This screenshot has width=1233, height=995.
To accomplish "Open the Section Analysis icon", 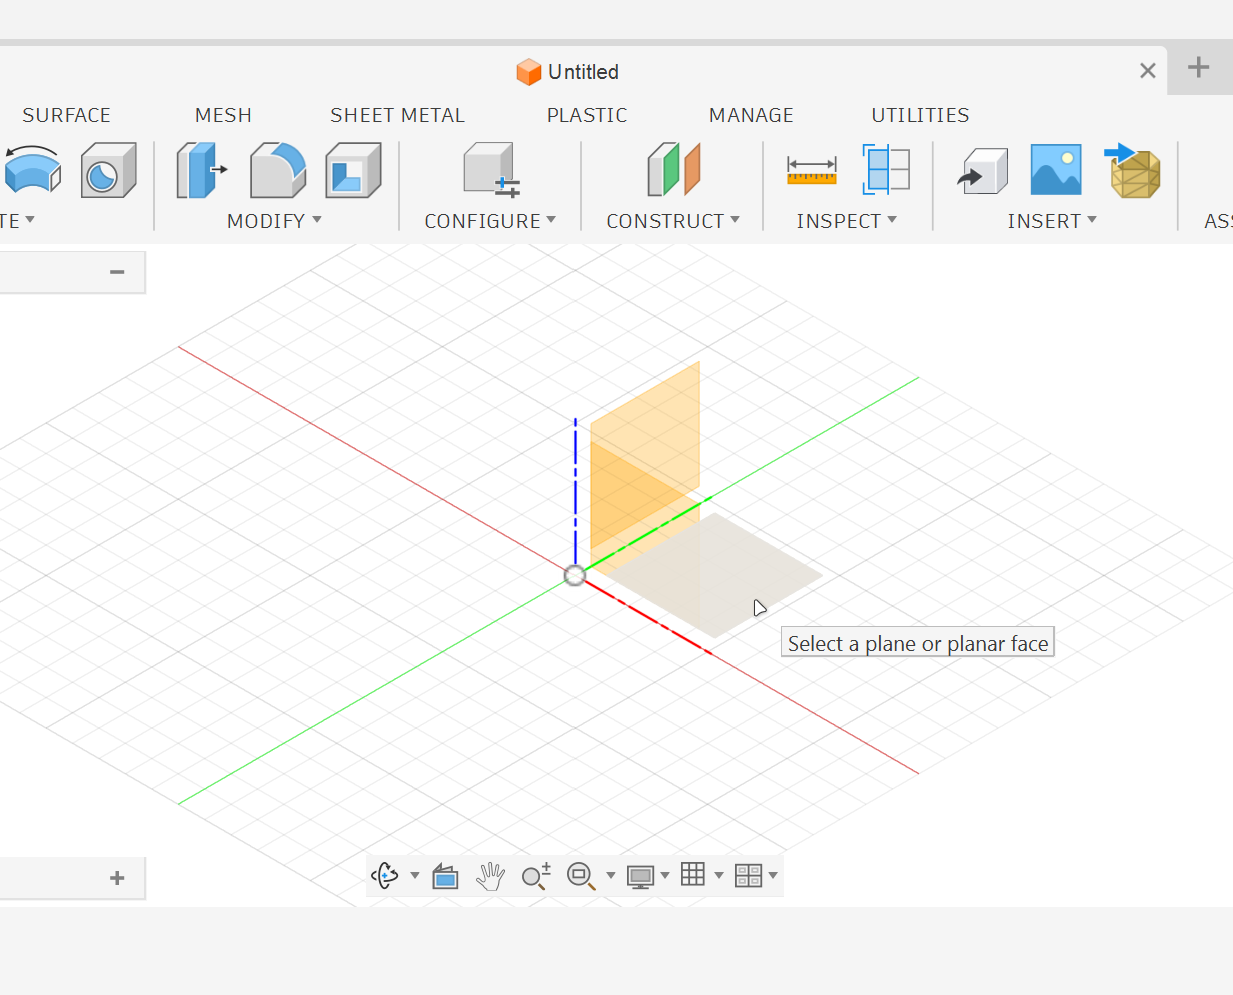I will tap(886, 169).
